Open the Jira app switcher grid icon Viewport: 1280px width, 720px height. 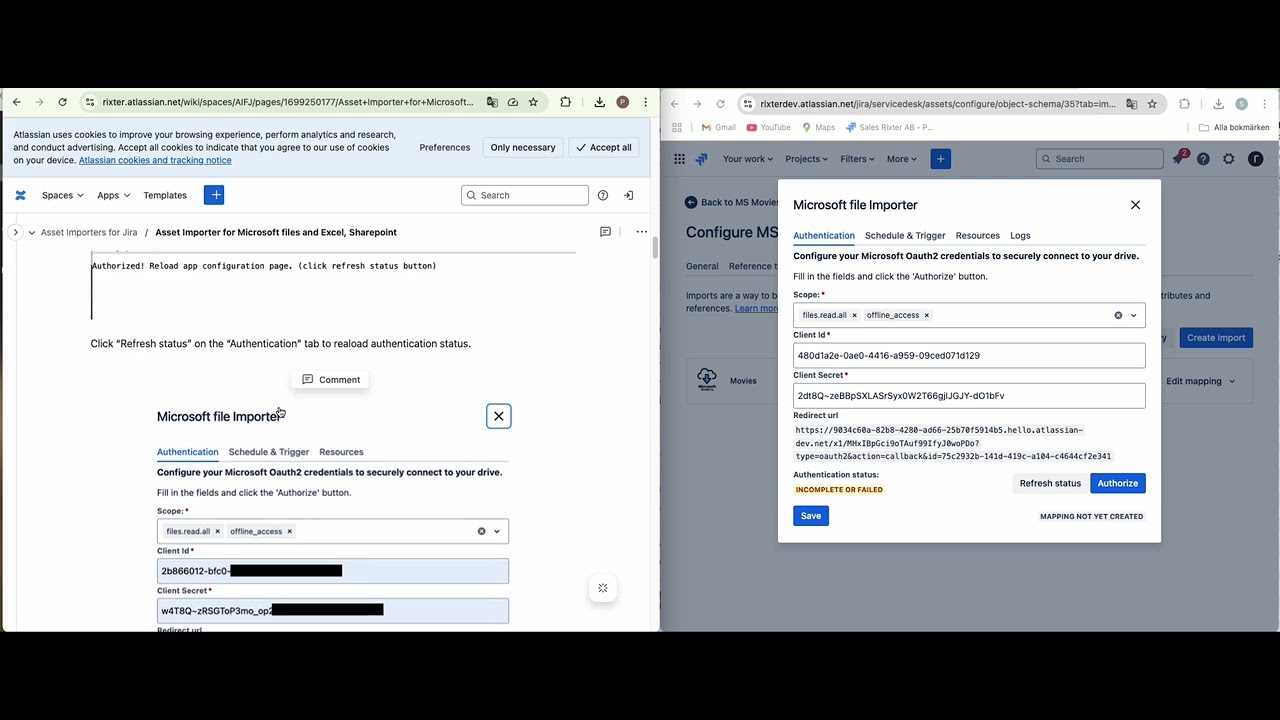click(x=679, y=159)
